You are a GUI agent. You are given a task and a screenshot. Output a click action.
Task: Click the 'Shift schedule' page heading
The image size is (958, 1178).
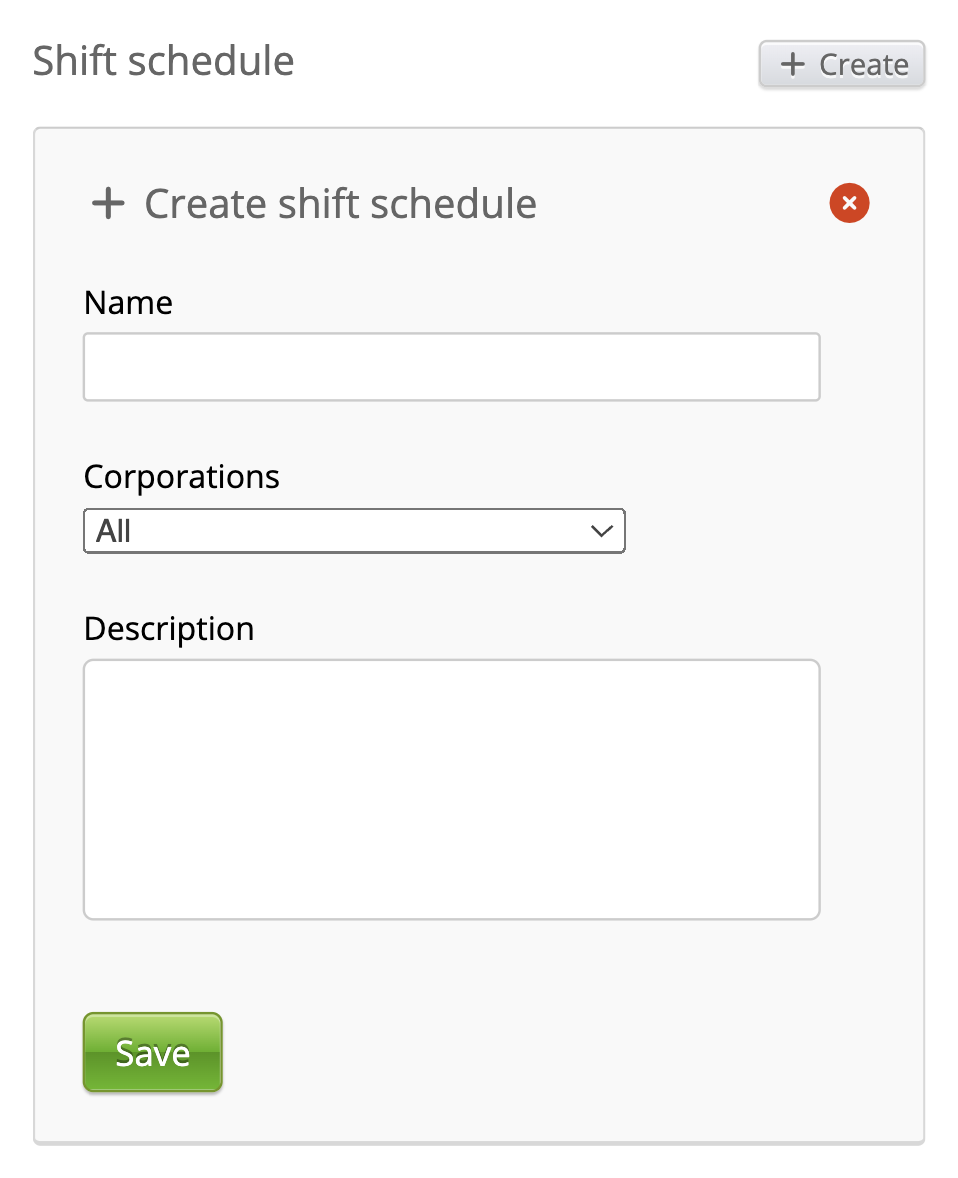click(x=163, y=61)
